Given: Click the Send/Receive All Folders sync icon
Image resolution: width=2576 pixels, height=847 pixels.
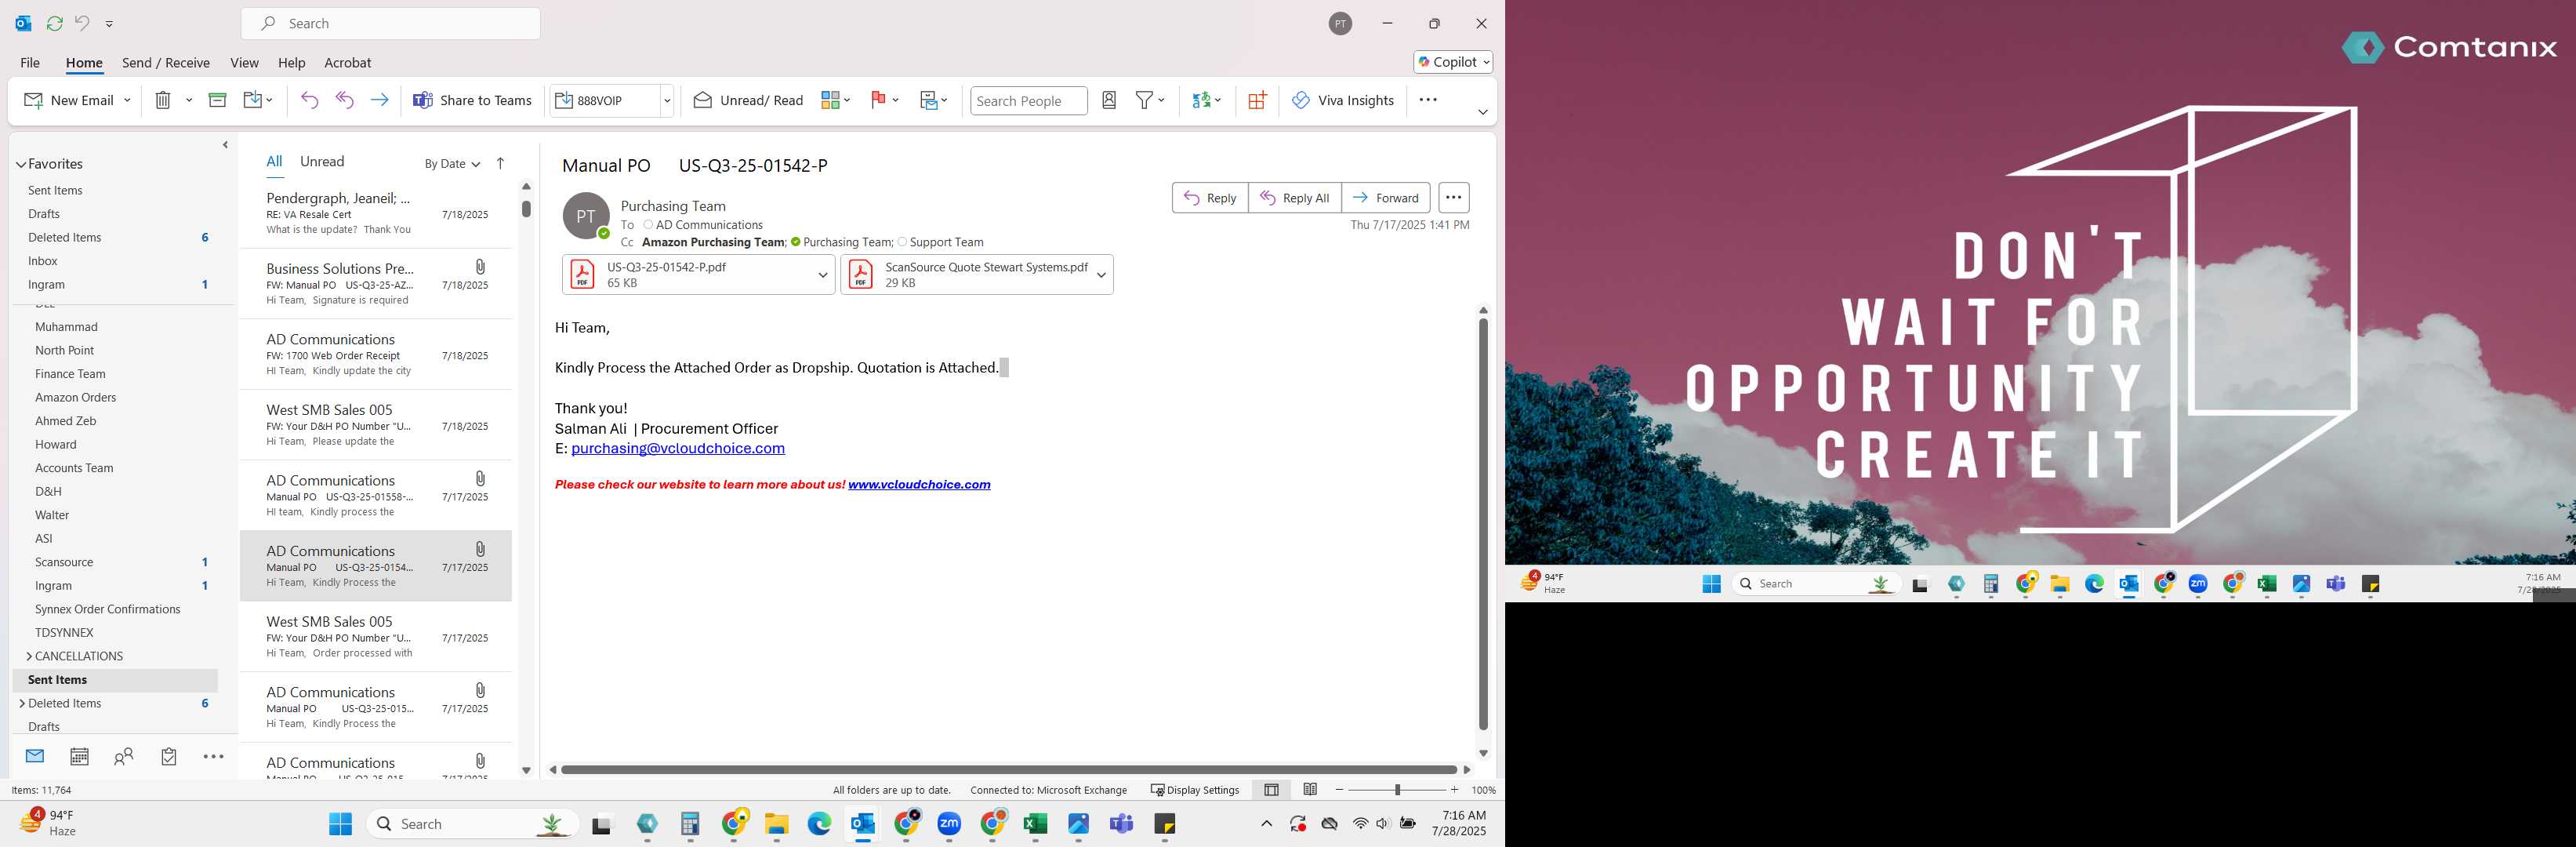Looking at the screenshot, I should pyautogui.click(x=55, y=23).
